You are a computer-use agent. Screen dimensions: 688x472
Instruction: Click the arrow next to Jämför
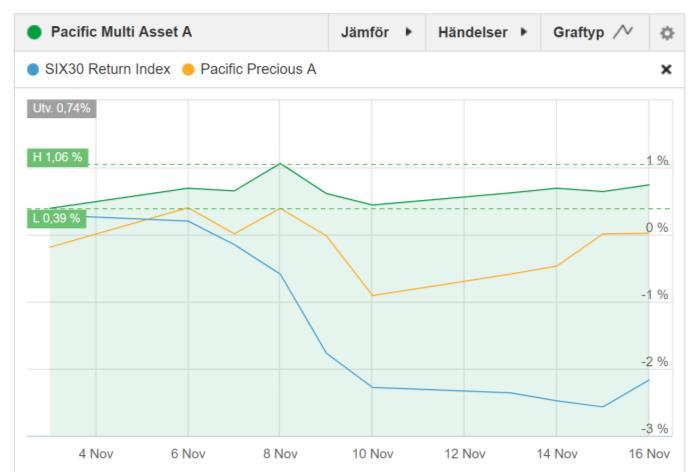[408, 32]
